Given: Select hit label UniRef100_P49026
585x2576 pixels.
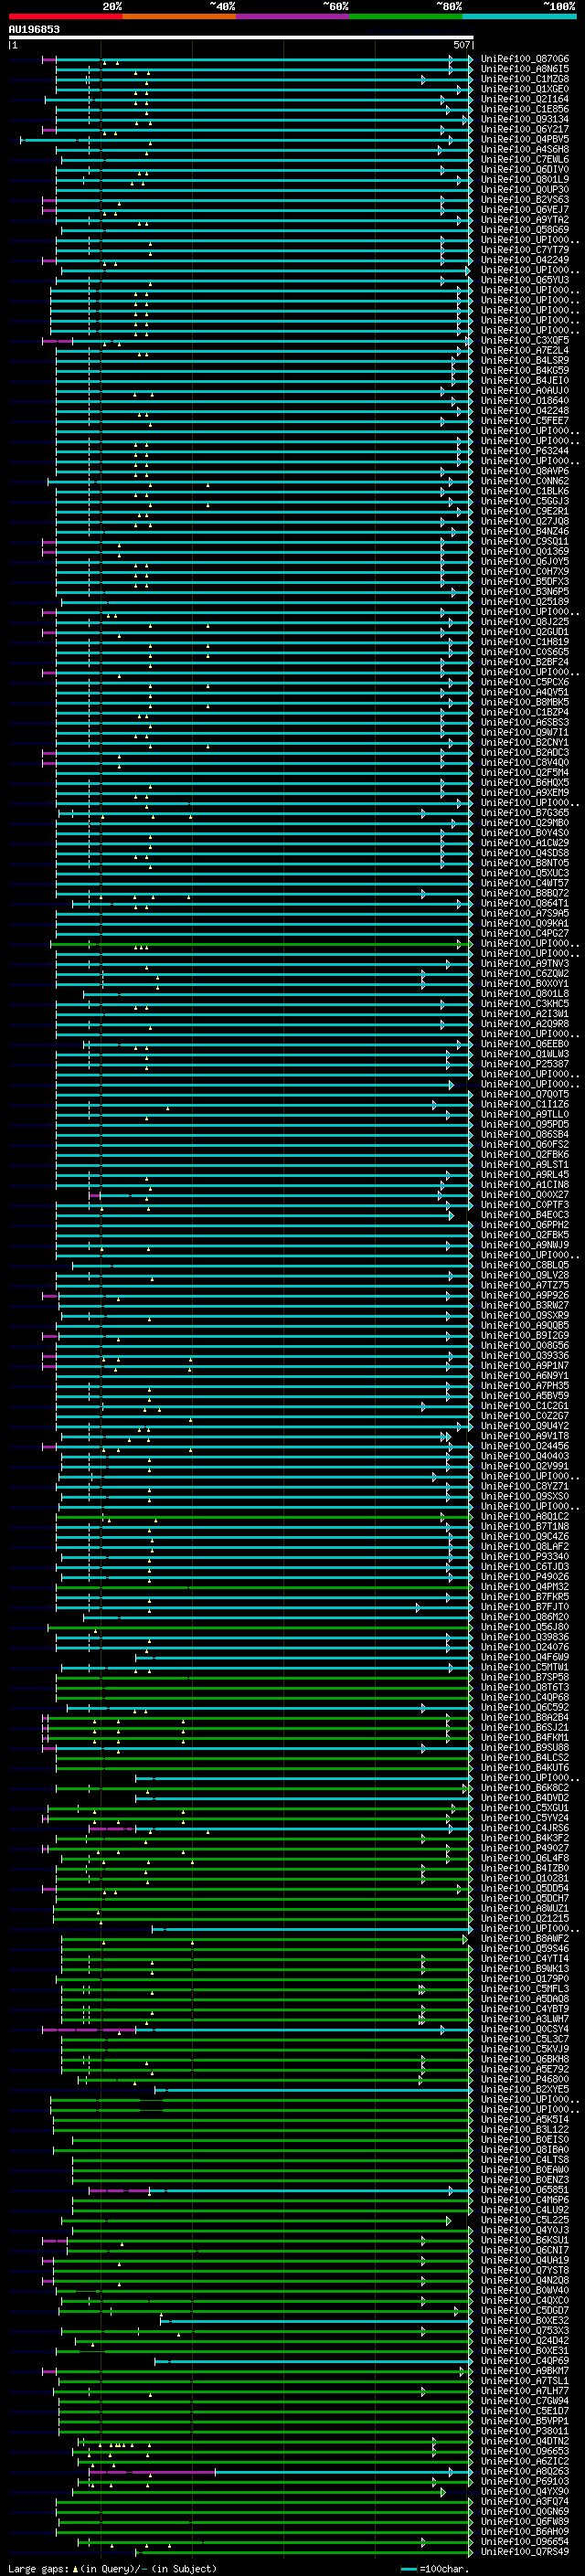Looking at the screenshot, I should tap(525, 1577).
